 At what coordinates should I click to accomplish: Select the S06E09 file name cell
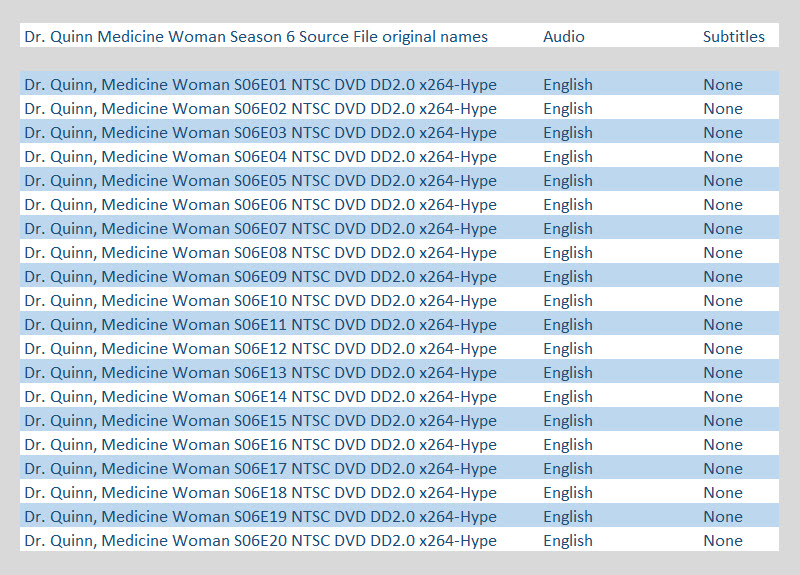[x=260, y=276]
